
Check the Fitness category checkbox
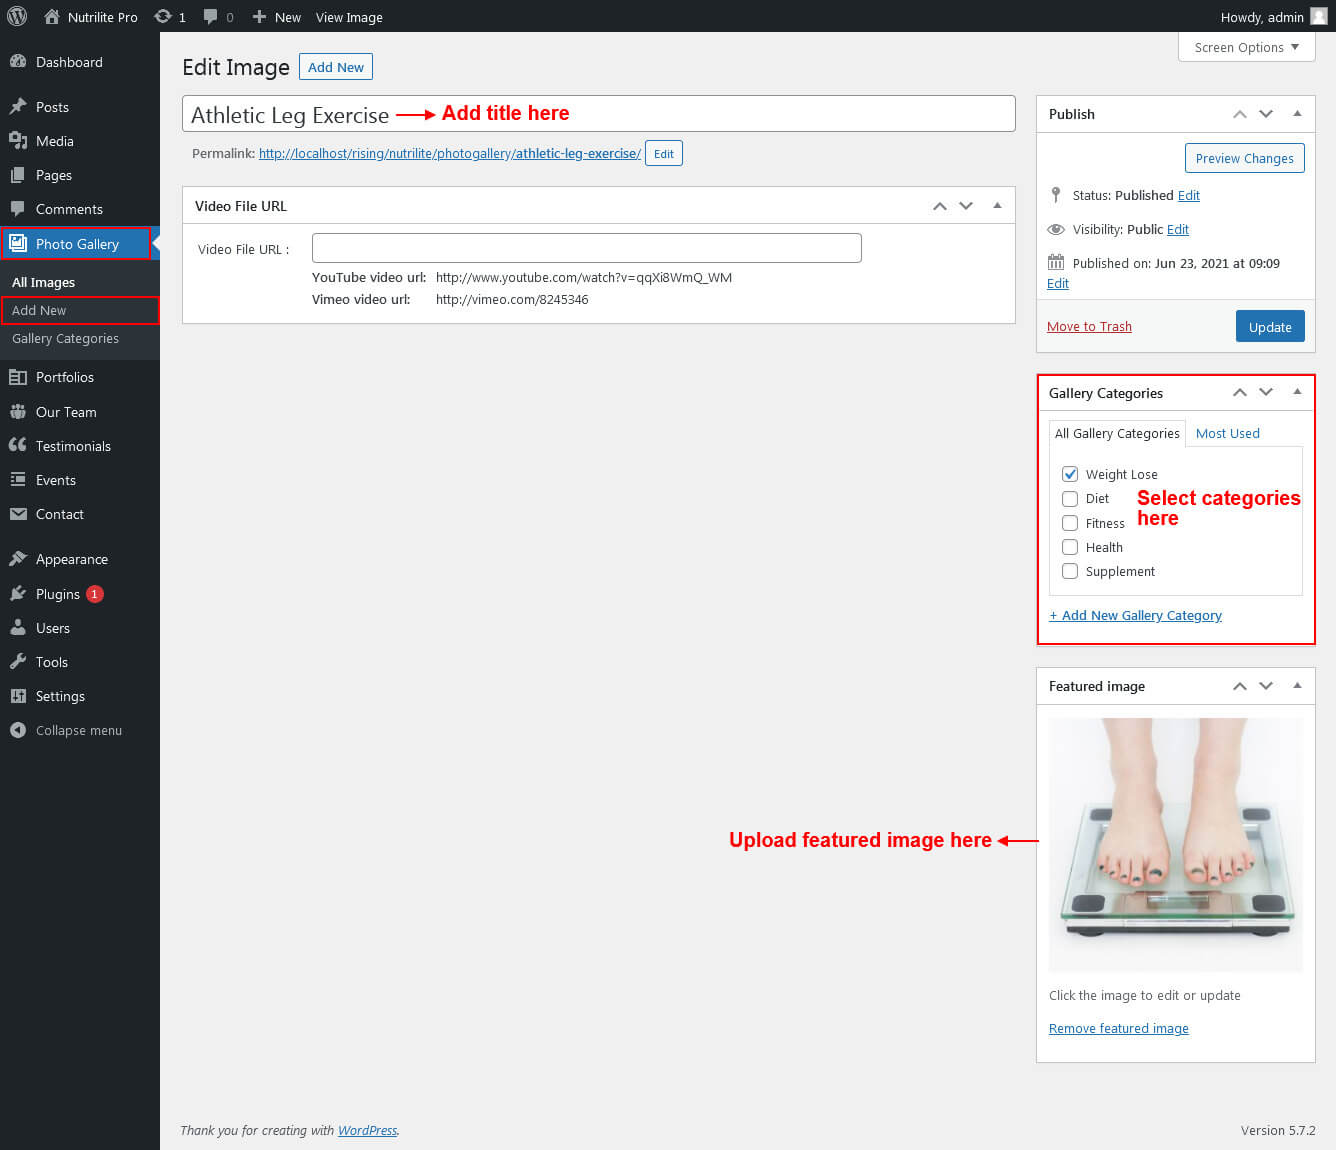click(x=1070, y=523)
